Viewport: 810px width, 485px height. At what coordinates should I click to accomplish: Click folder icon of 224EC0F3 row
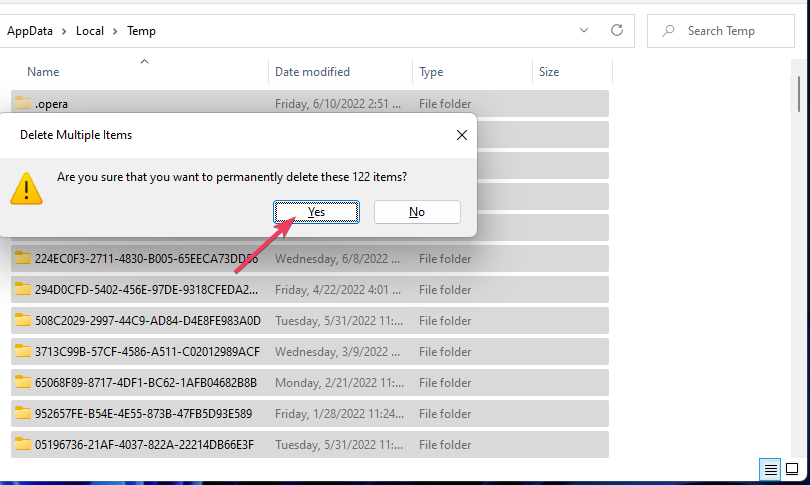[22, 258]
